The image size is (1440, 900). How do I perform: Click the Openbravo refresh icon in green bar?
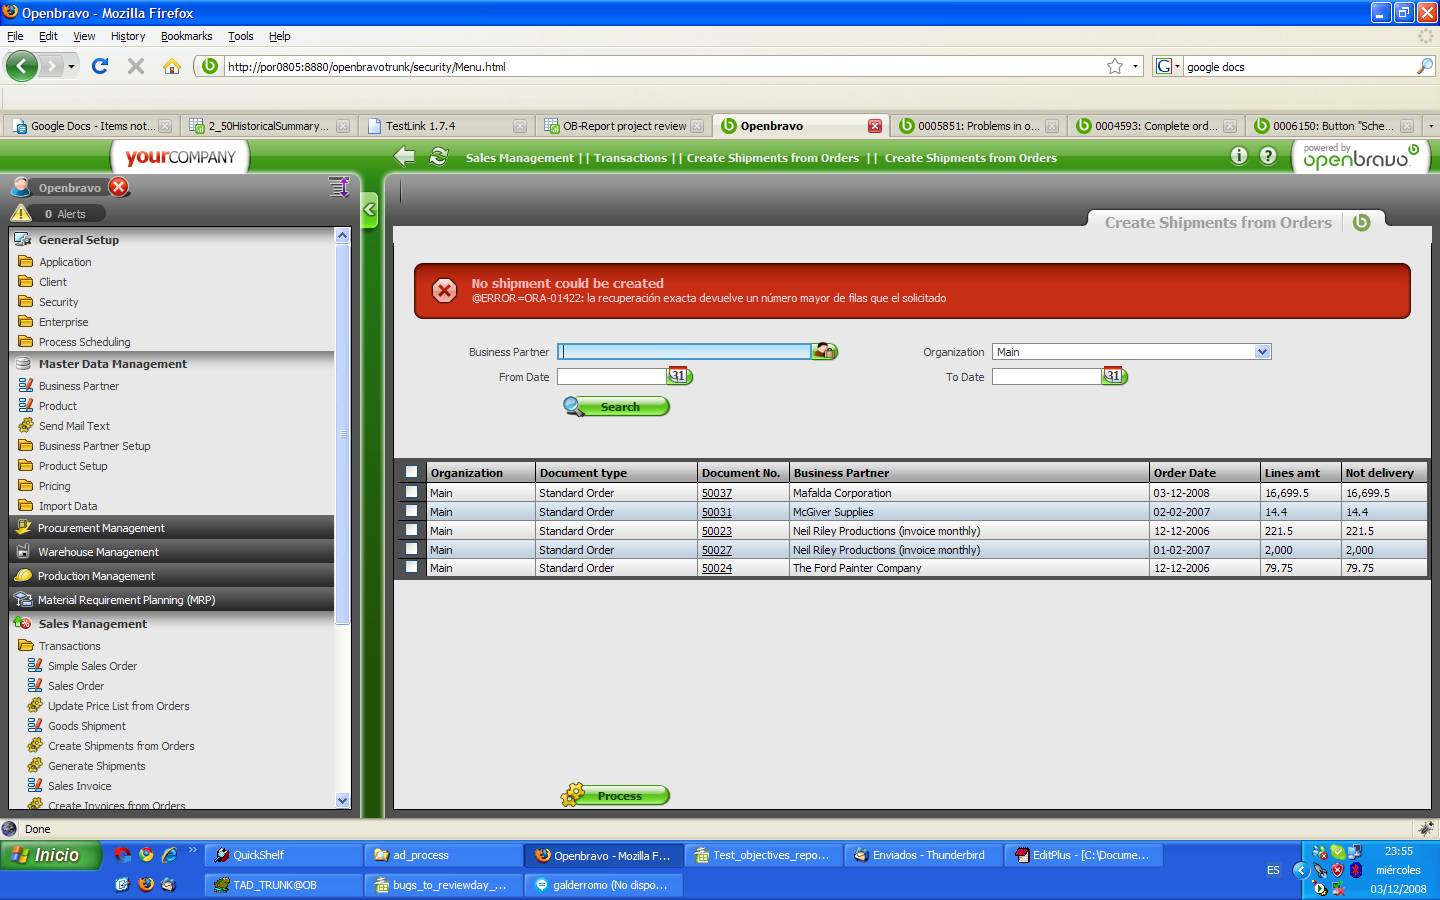point(438,156)
